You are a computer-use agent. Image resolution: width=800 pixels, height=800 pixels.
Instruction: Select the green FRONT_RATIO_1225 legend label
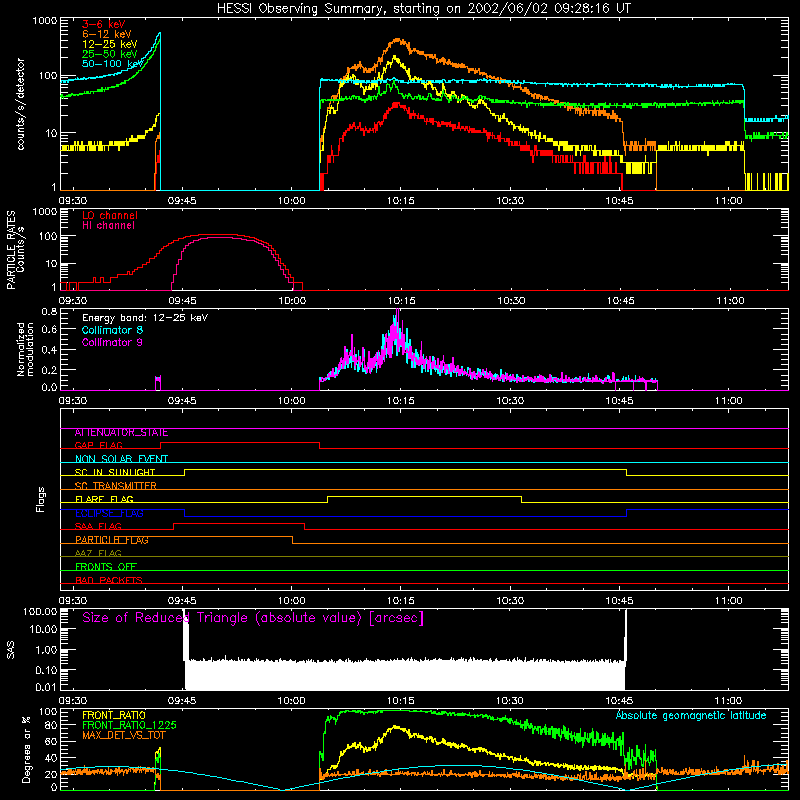[130, 725]
